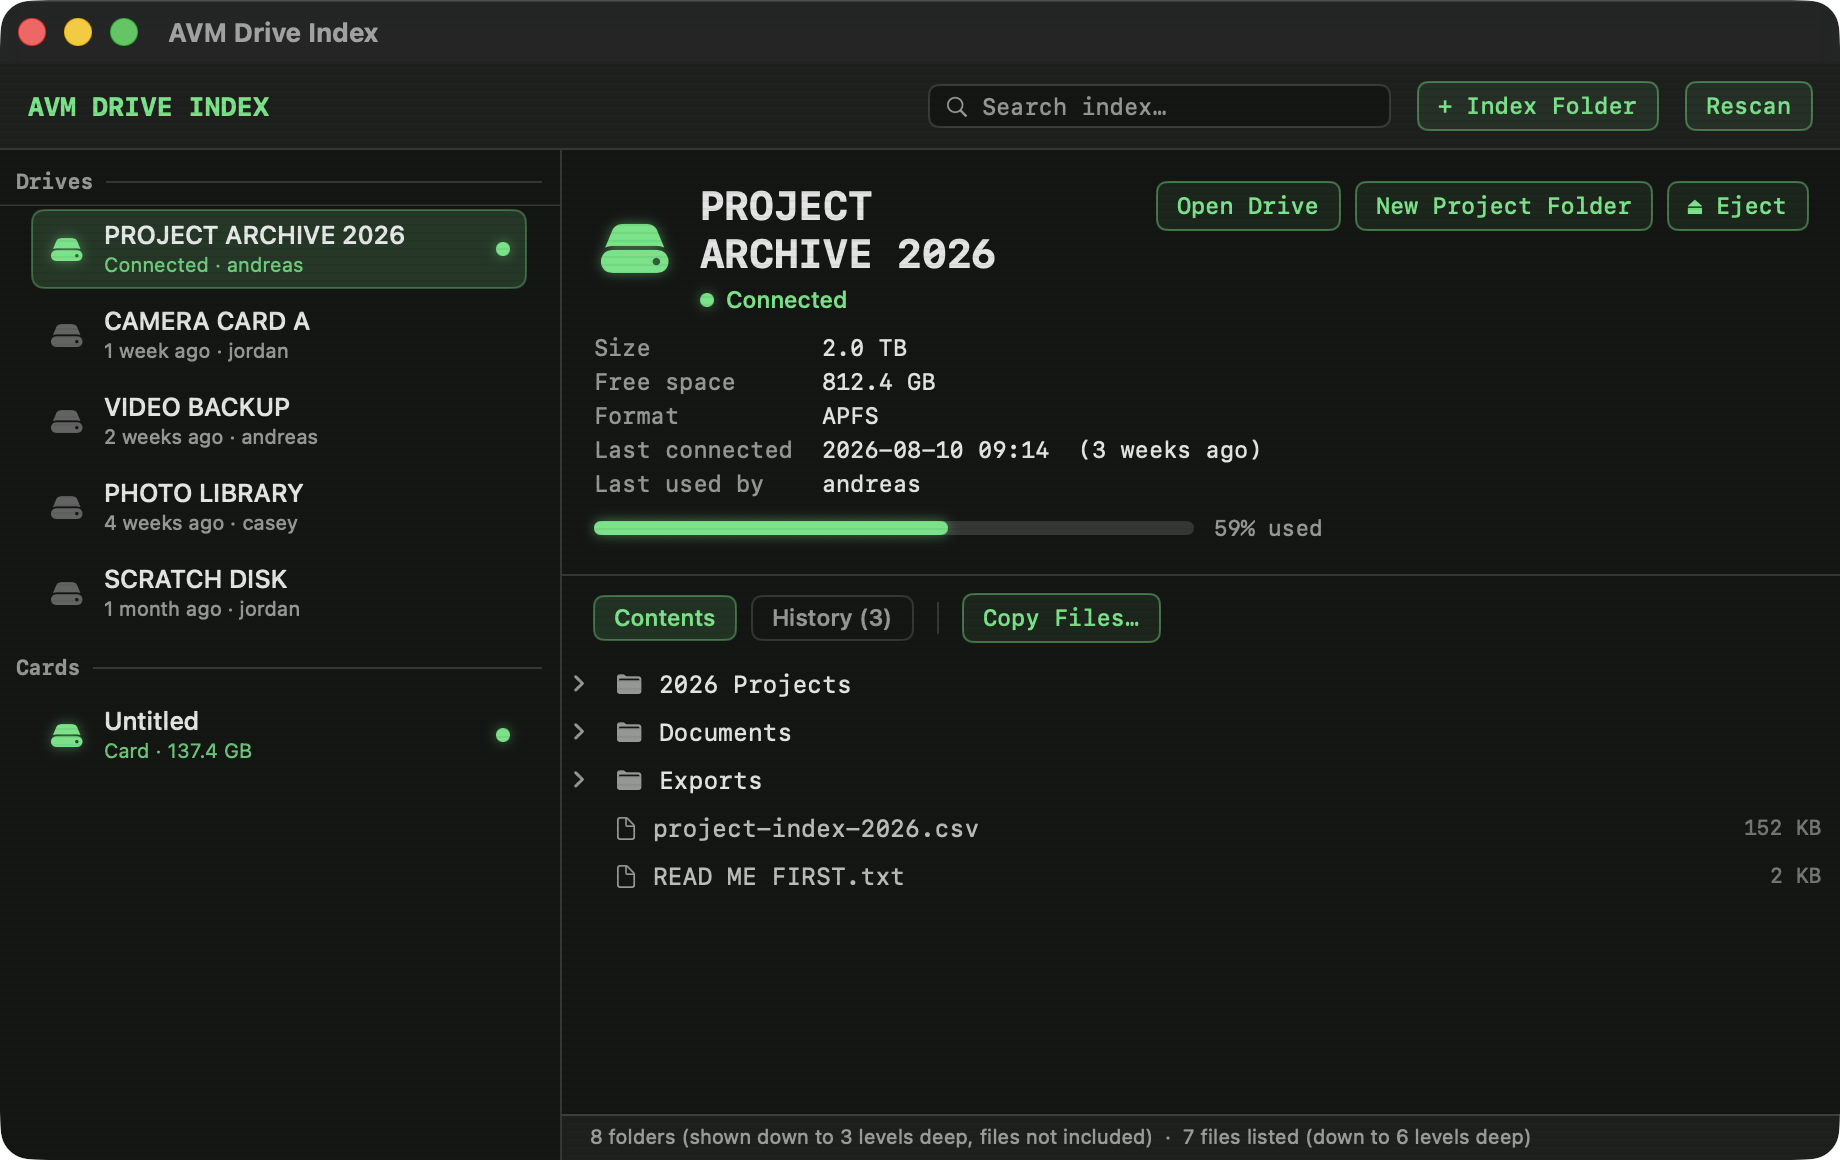This screenshot has width=1840, height=1160.
Task: Expand the Documents folder
Action: pyautogui.click(x=579, y=732)
